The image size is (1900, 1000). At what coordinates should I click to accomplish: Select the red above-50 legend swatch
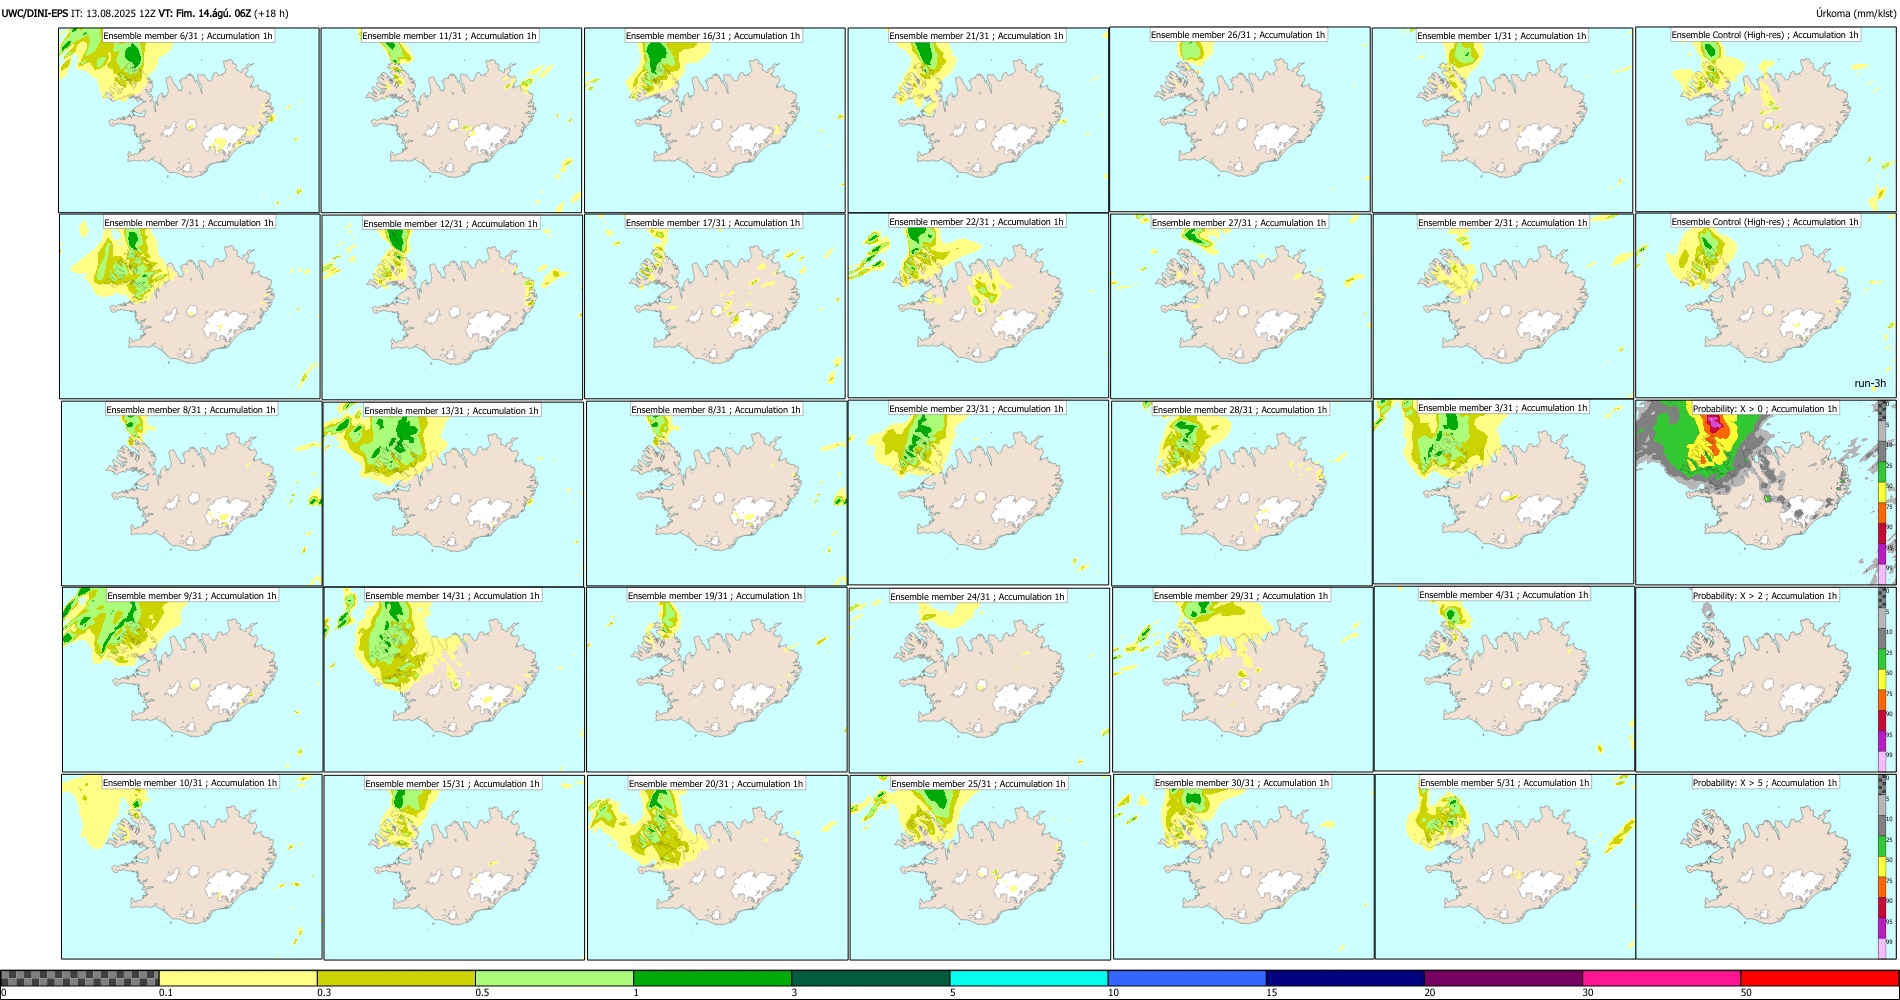[x=1819, y=978]
